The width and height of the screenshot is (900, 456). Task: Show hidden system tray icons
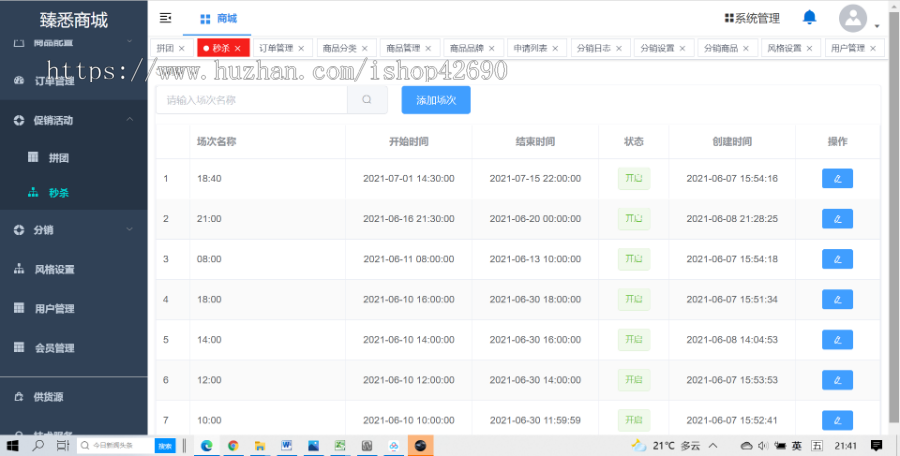(x=713, y=445)
